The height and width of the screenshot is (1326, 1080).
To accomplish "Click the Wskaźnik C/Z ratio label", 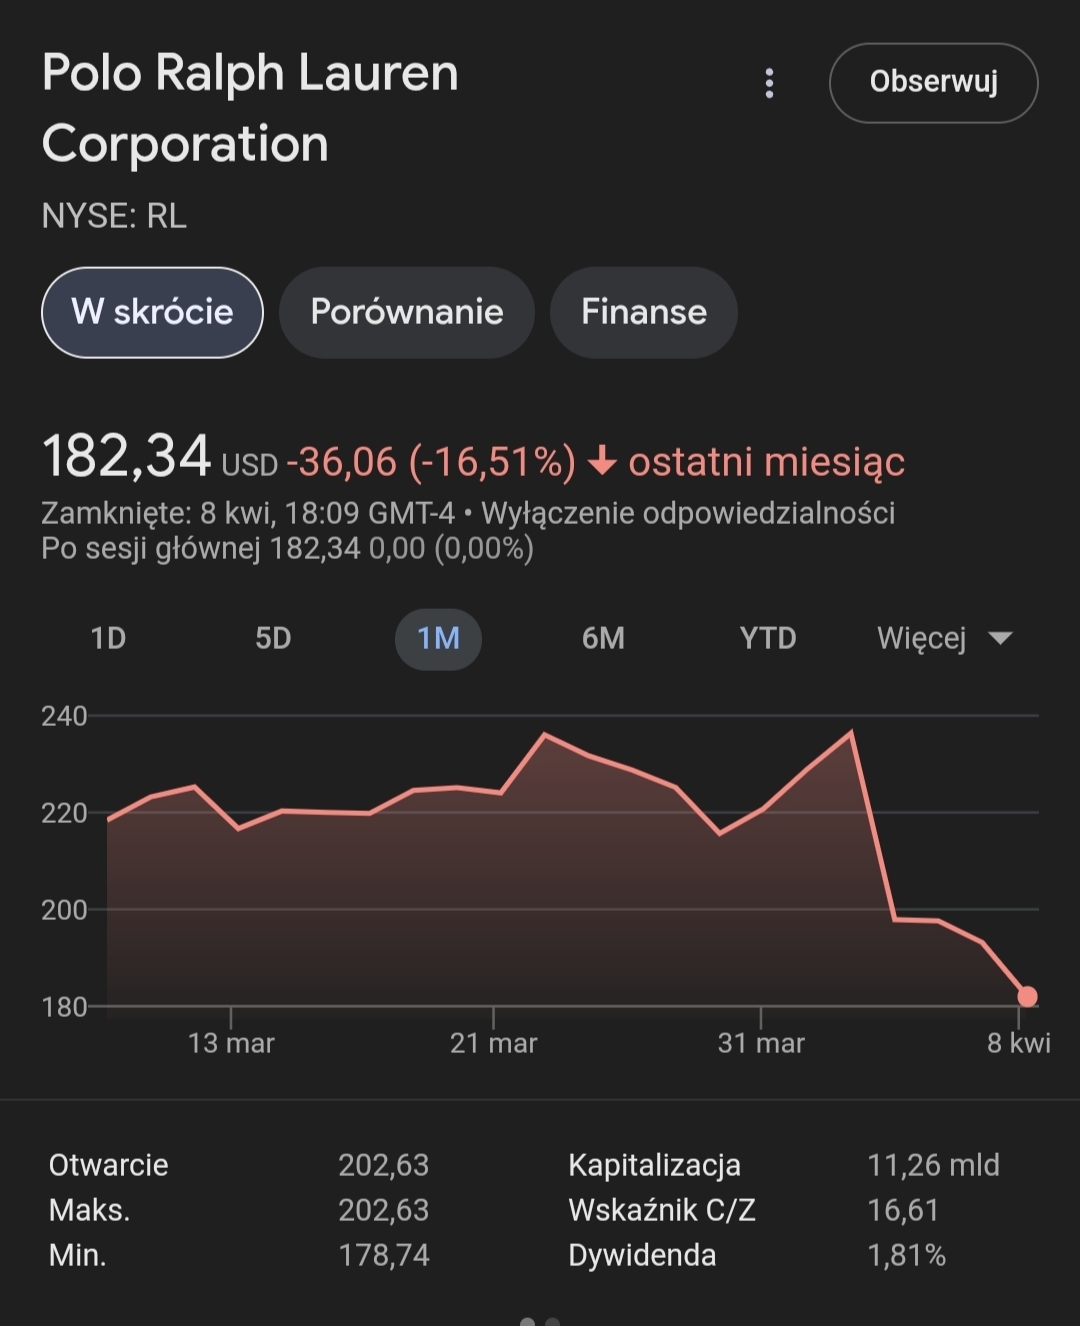I will click(x=661, y=1210).
